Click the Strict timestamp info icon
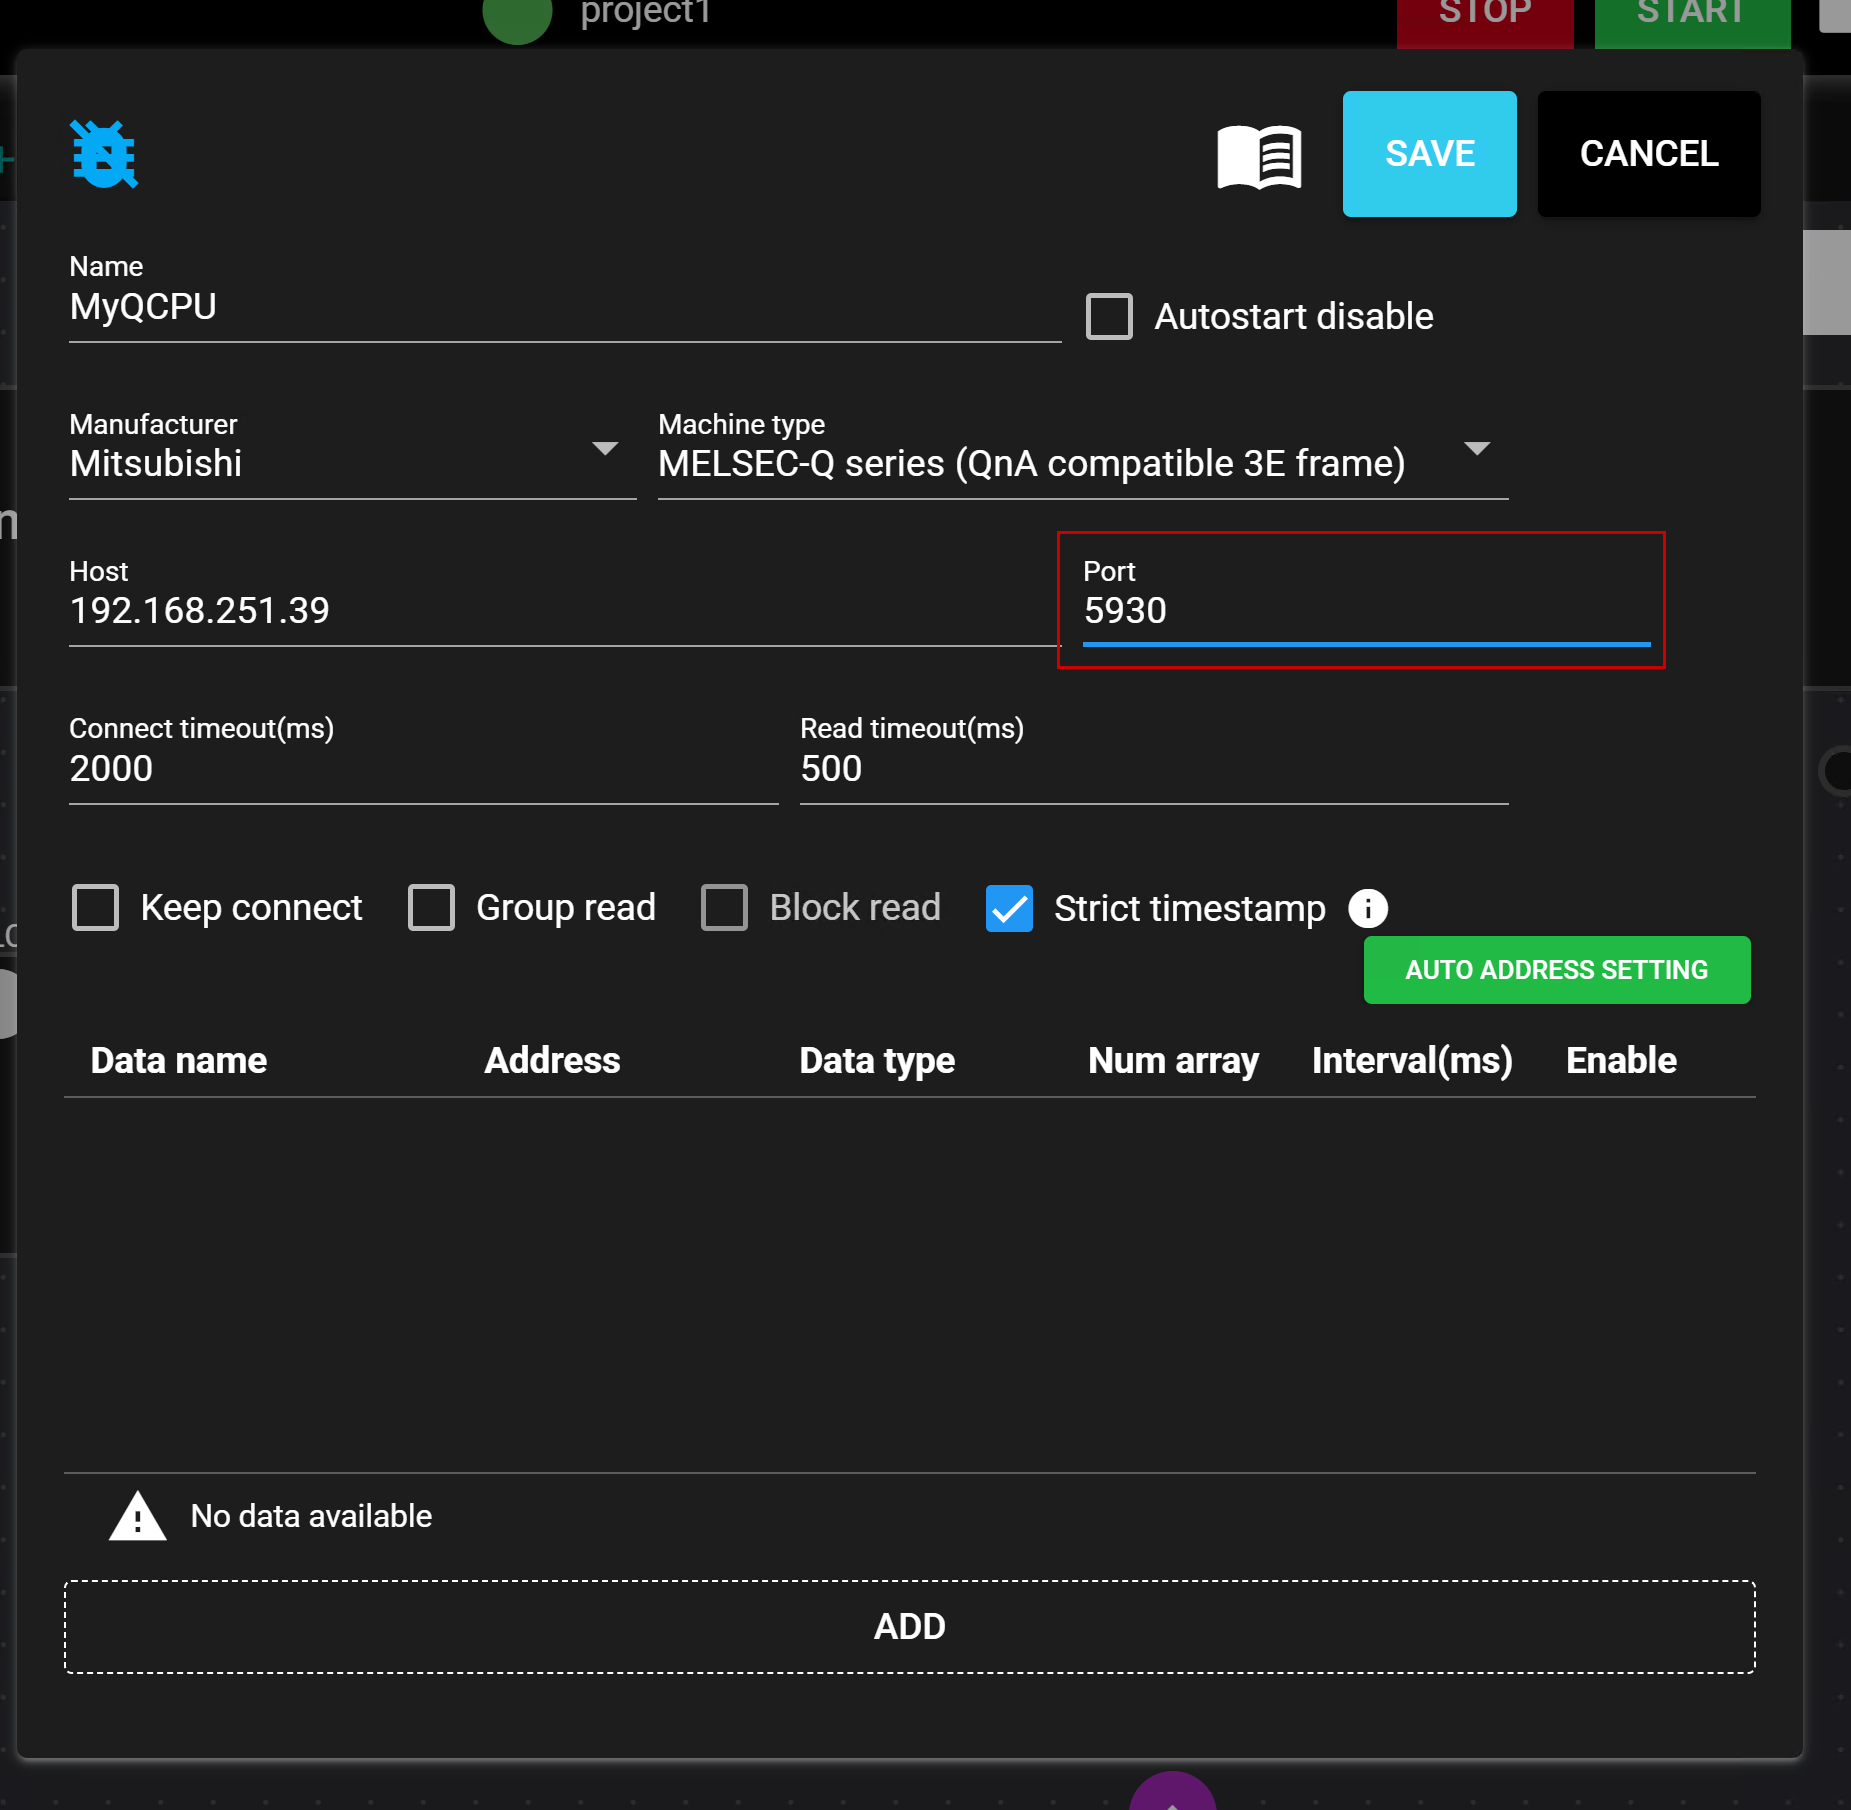This screenshot has width=1851, height=1810. [1367, 908]
